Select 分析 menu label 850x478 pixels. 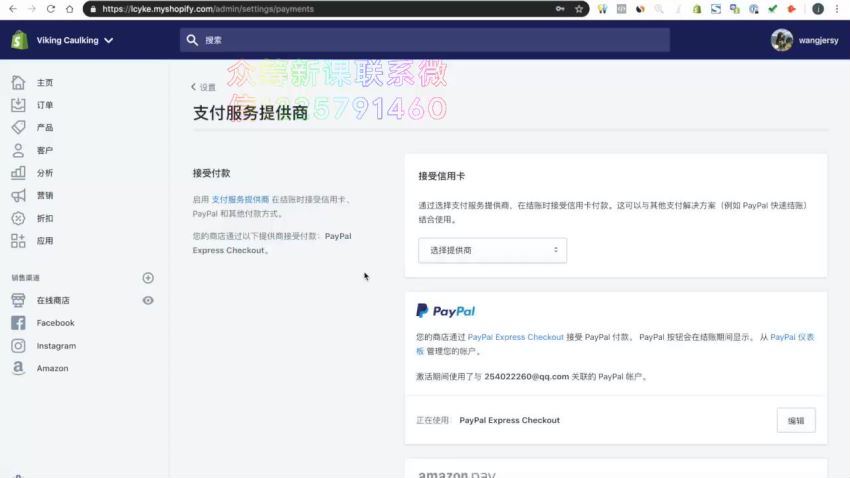coord(45,173)
